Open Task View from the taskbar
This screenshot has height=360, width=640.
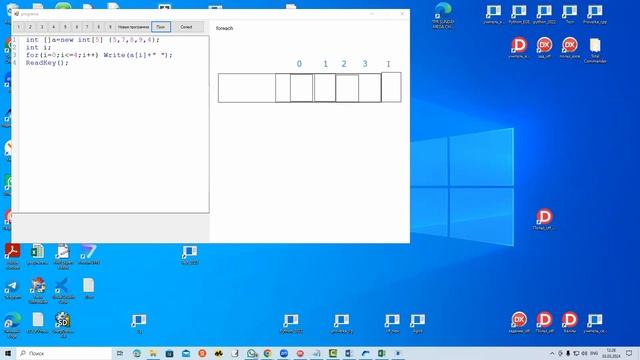tap(120, 353)
